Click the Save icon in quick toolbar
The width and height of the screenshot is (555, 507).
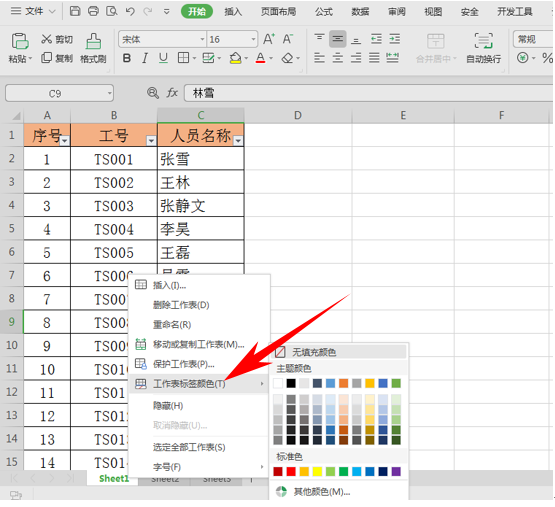tap(75, 11)
